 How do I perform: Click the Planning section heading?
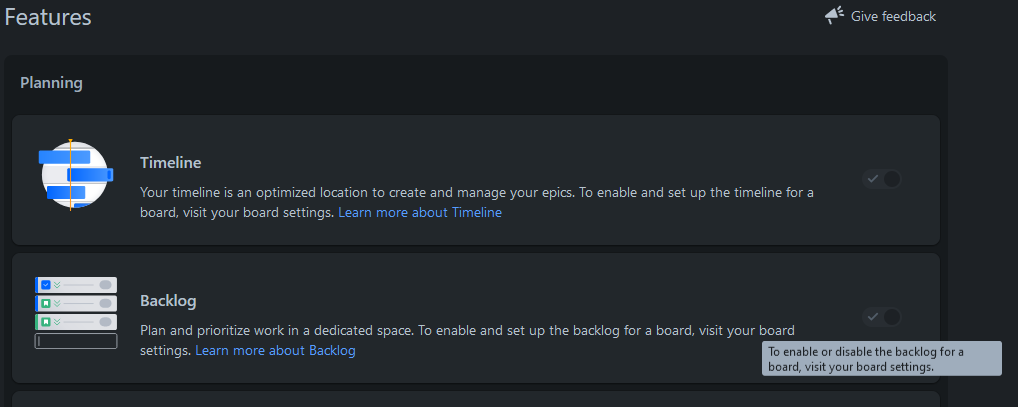51,83
